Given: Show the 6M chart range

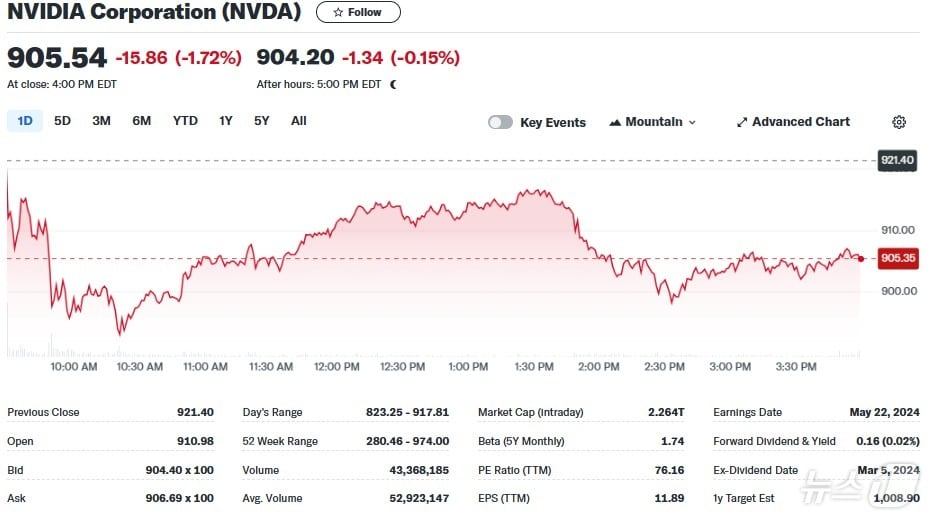Looking at the screenshot, I should 142,121.
